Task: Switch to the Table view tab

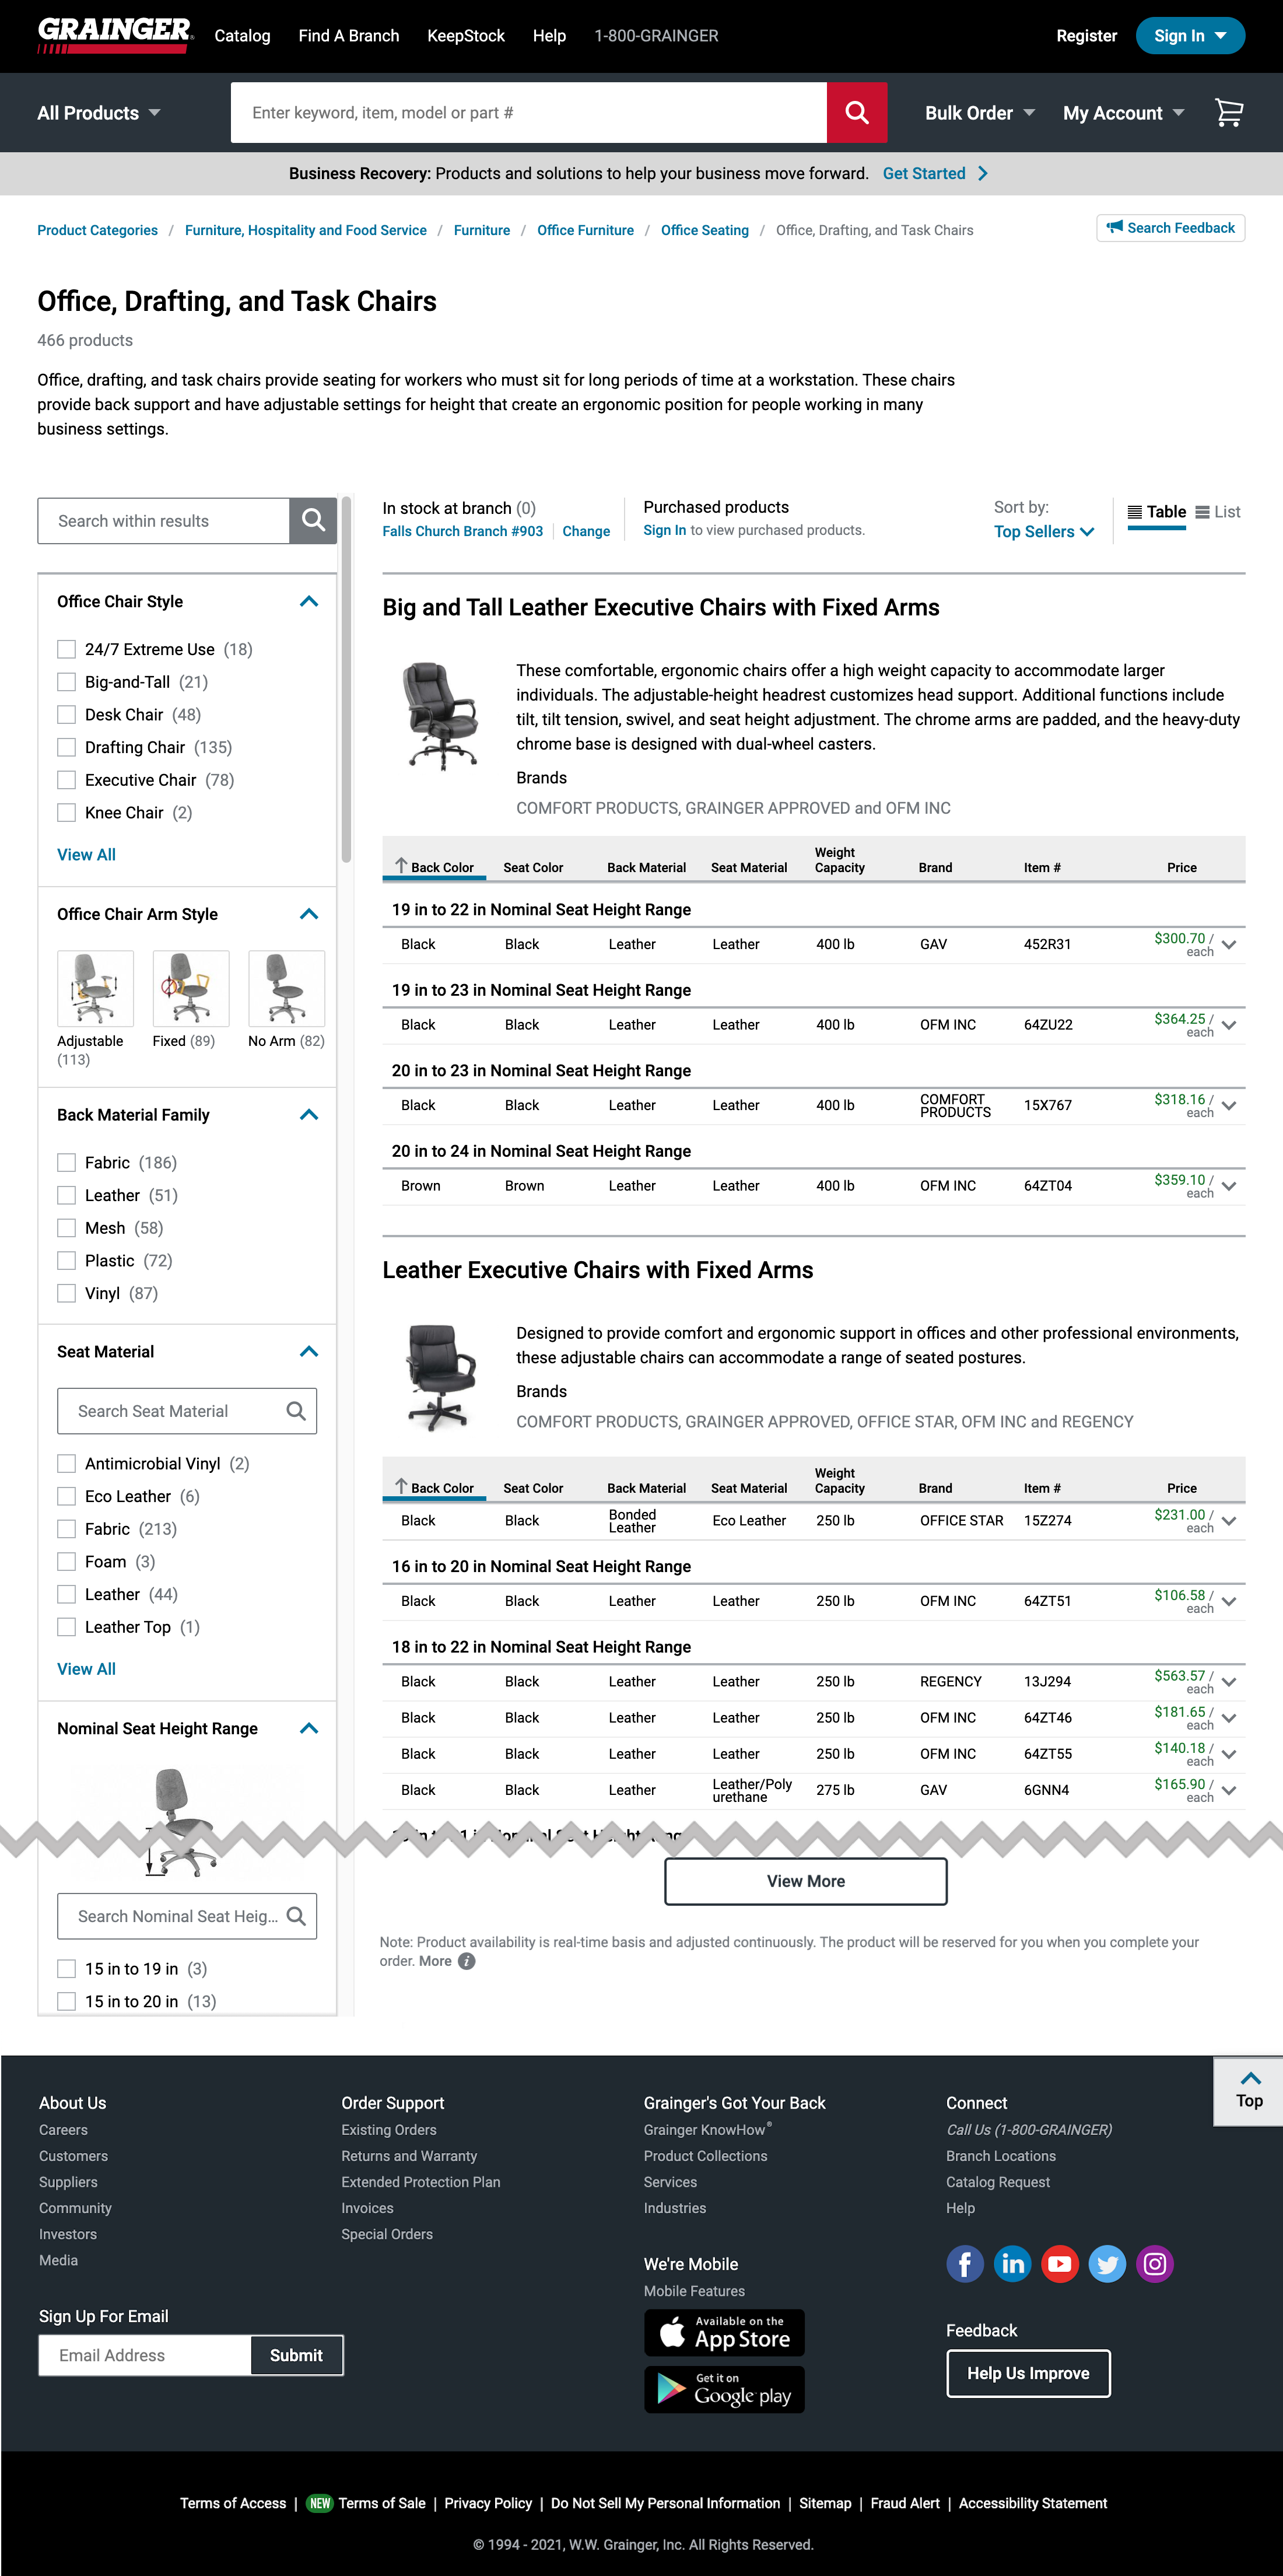Action: click(1157, 511)
